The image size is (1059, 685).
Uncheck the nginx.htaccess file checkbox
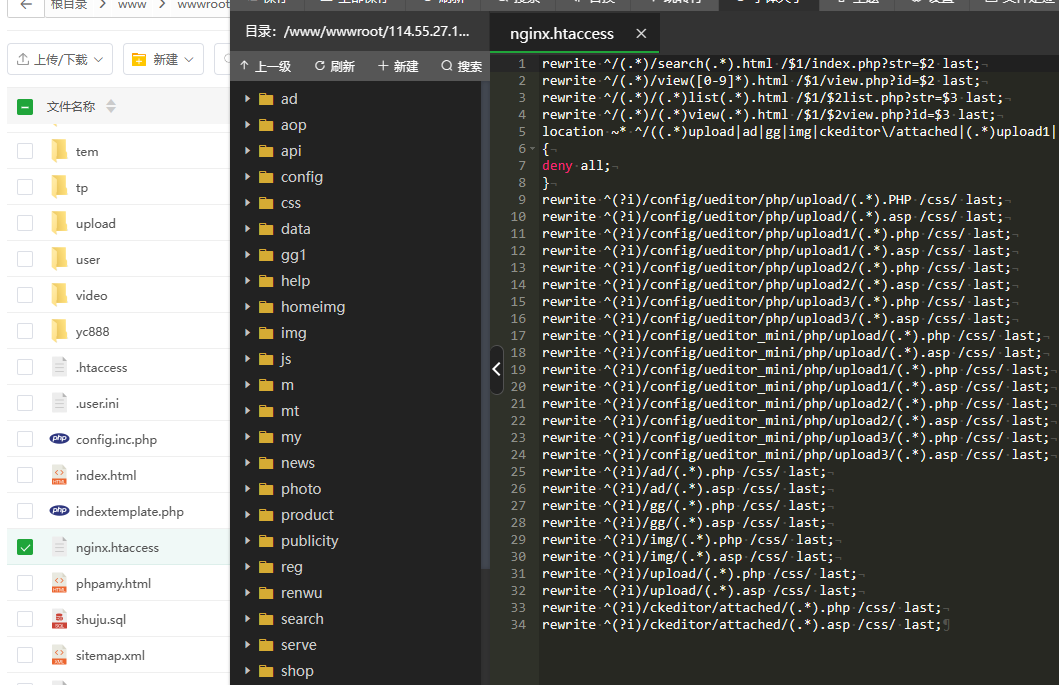25,547
